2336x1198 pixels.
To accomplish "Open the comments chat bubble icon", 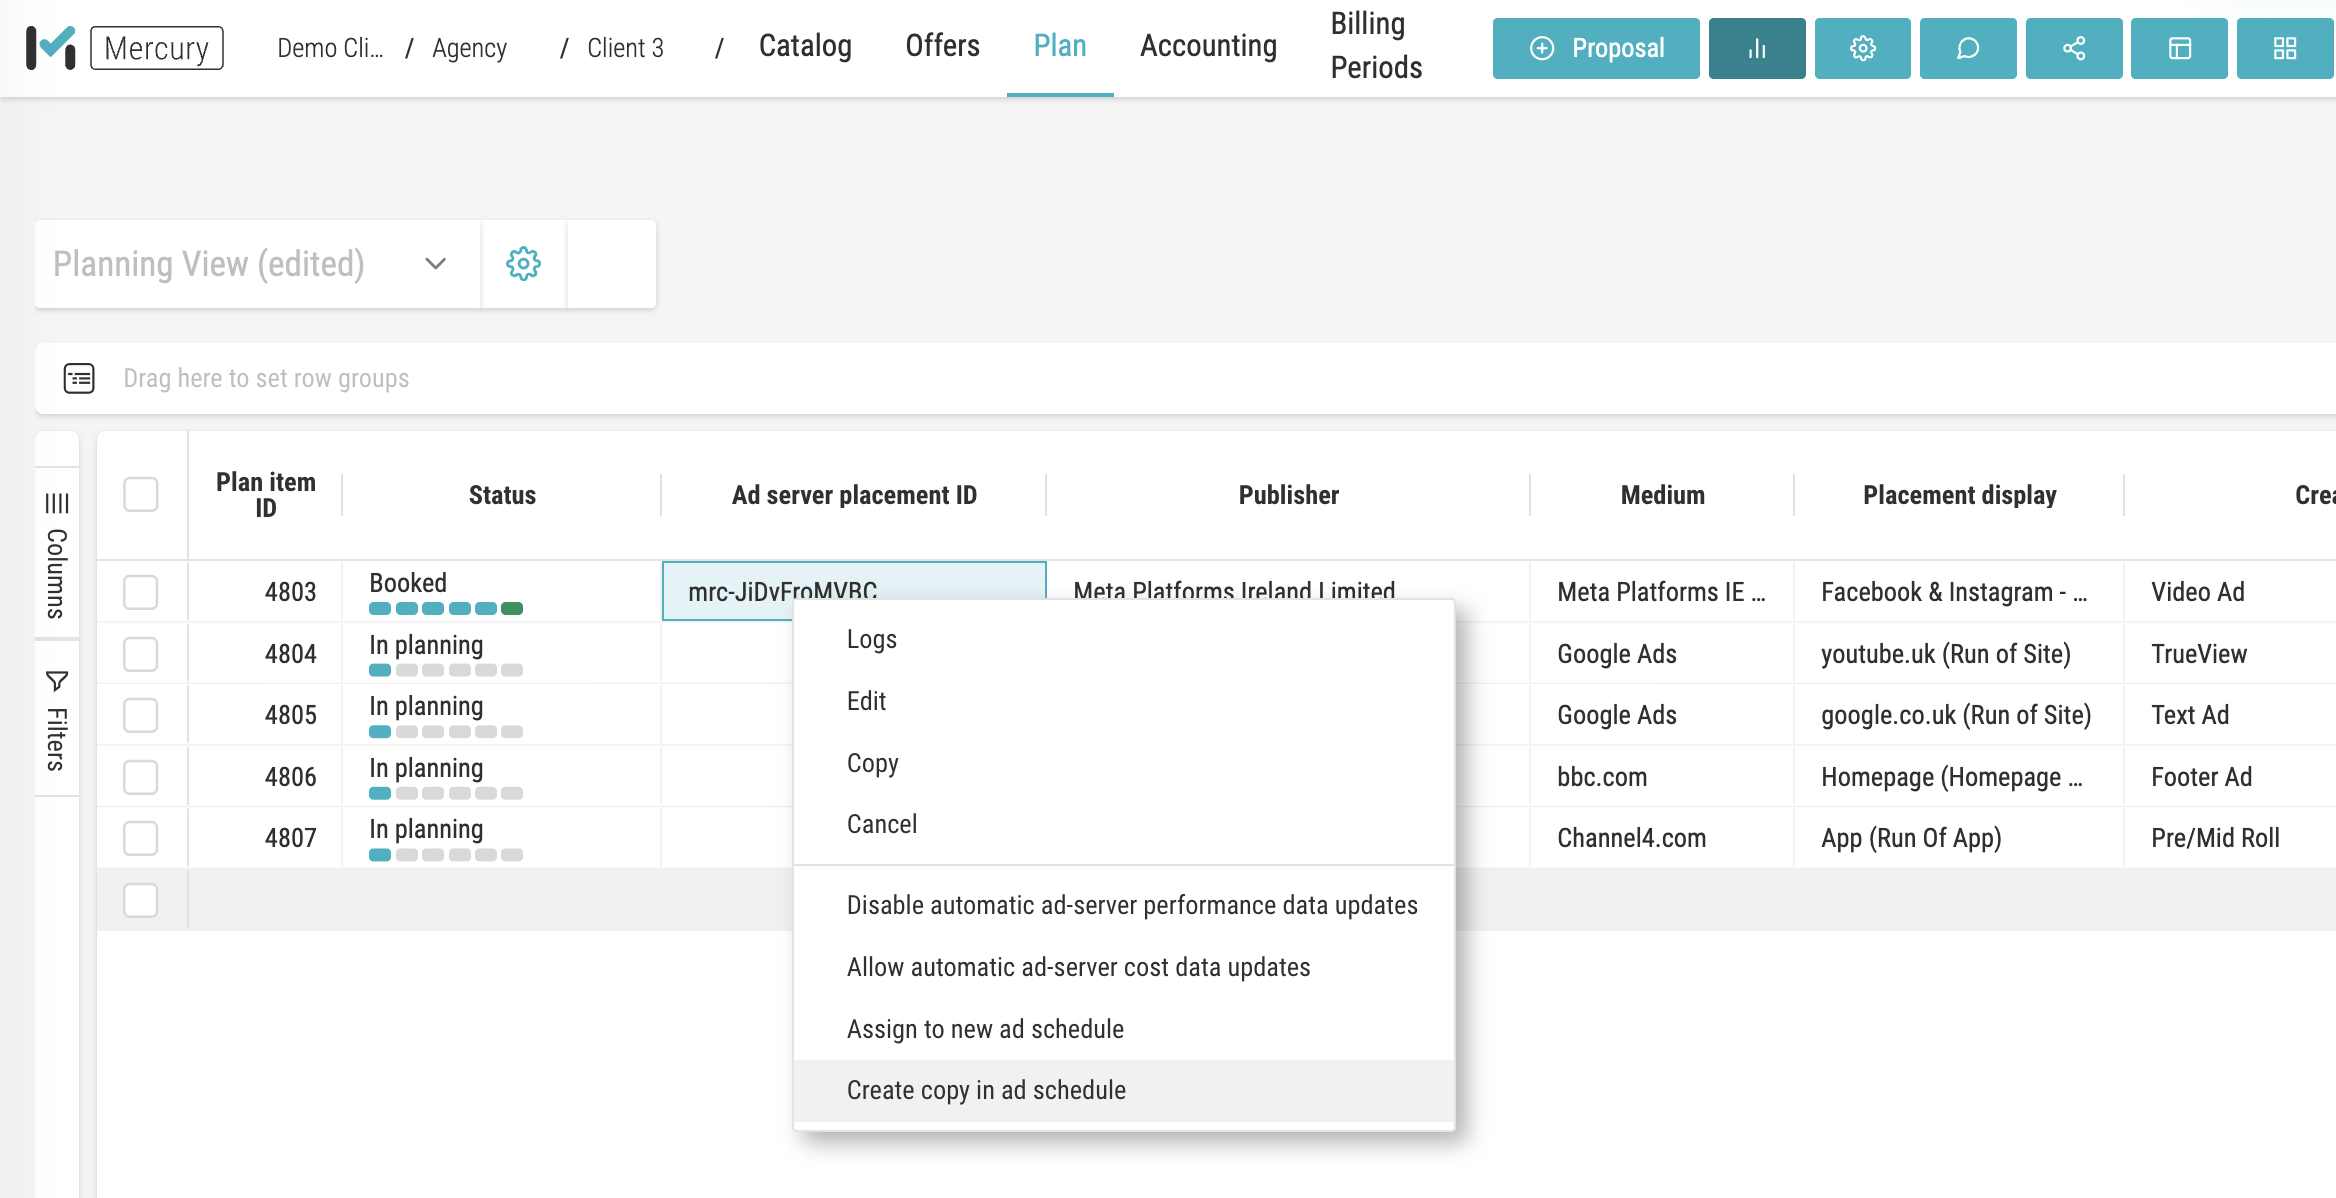I will tap(1967, 48).
